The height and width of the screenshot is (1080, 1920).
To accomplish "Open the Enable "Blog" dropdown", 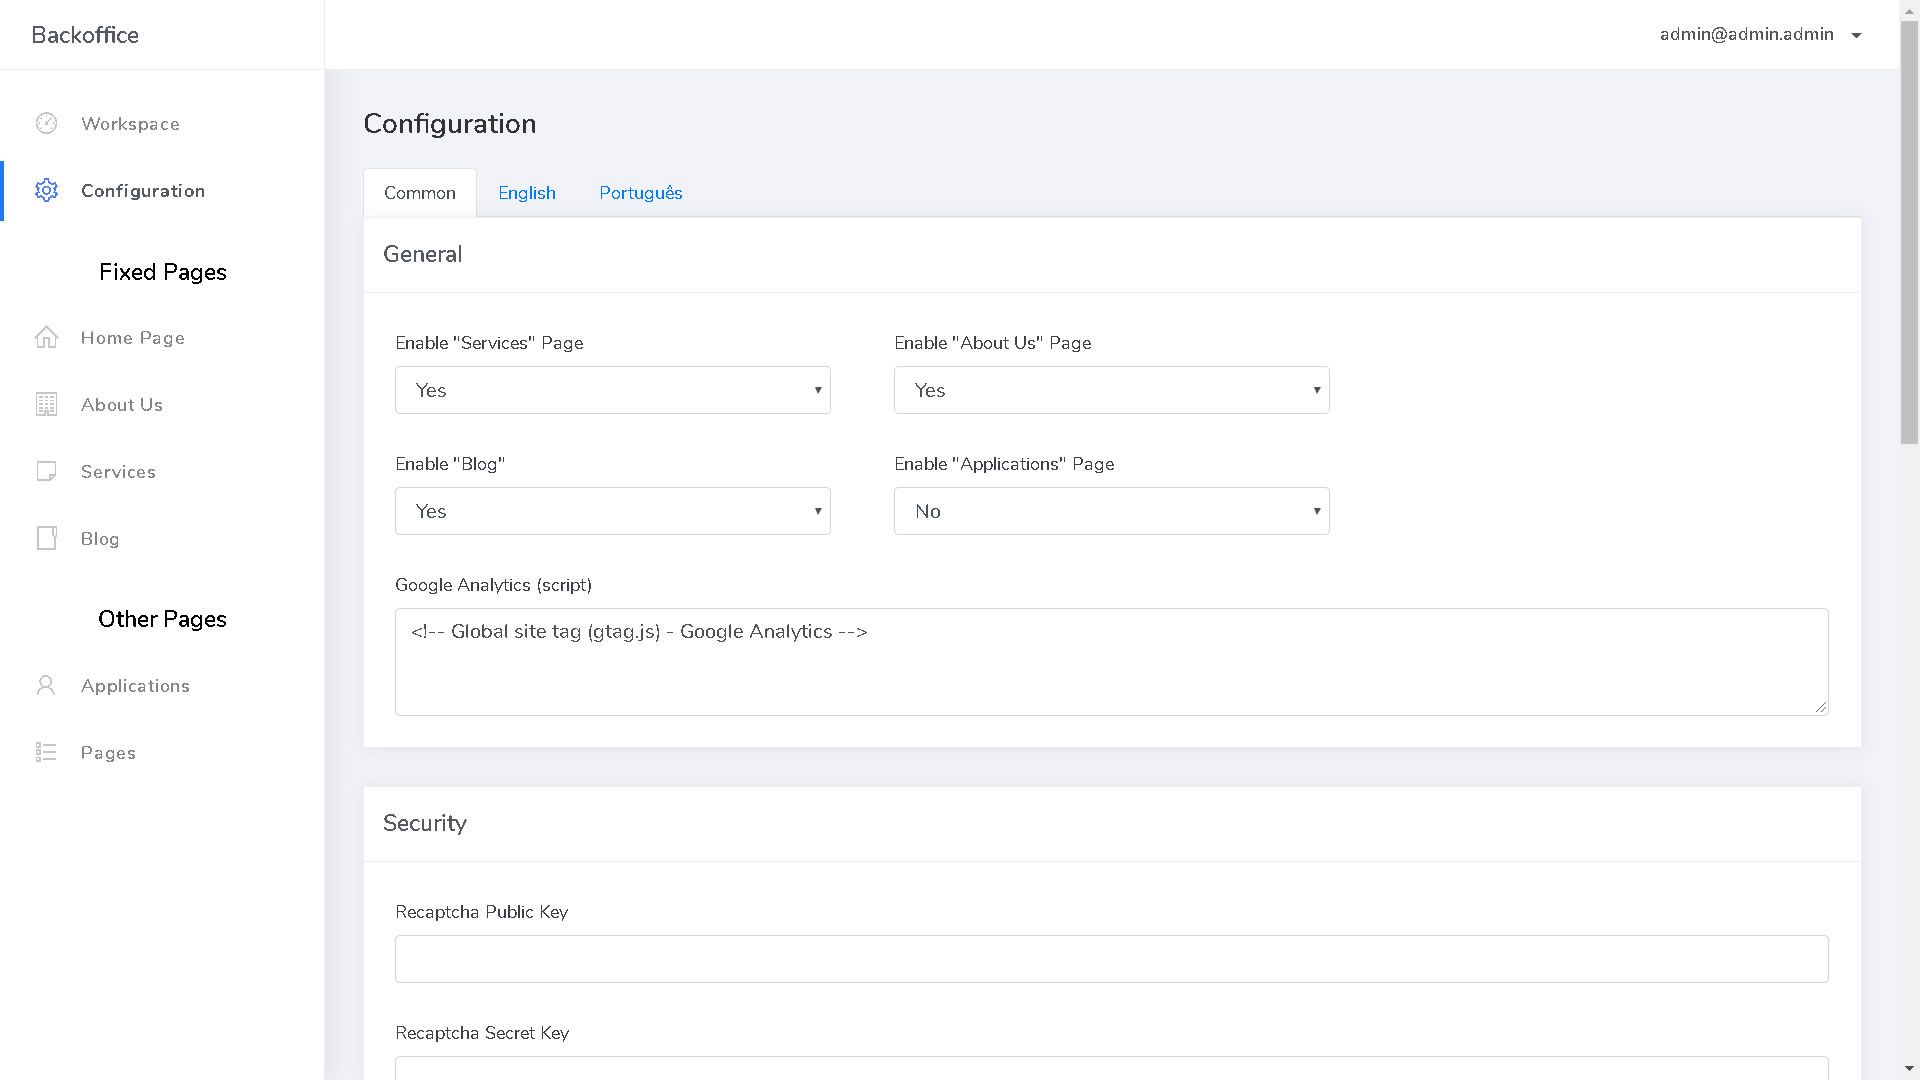I will [612, 511].
